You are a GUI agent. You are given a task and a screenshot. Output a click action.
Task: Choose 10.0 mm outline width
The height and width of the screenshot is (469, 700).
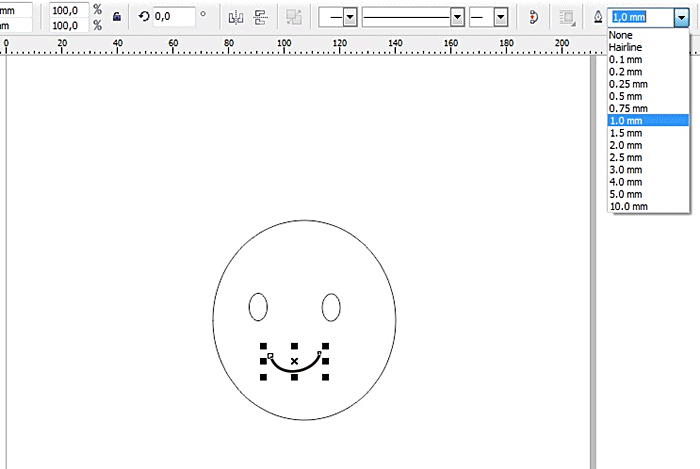pos(648,207)
